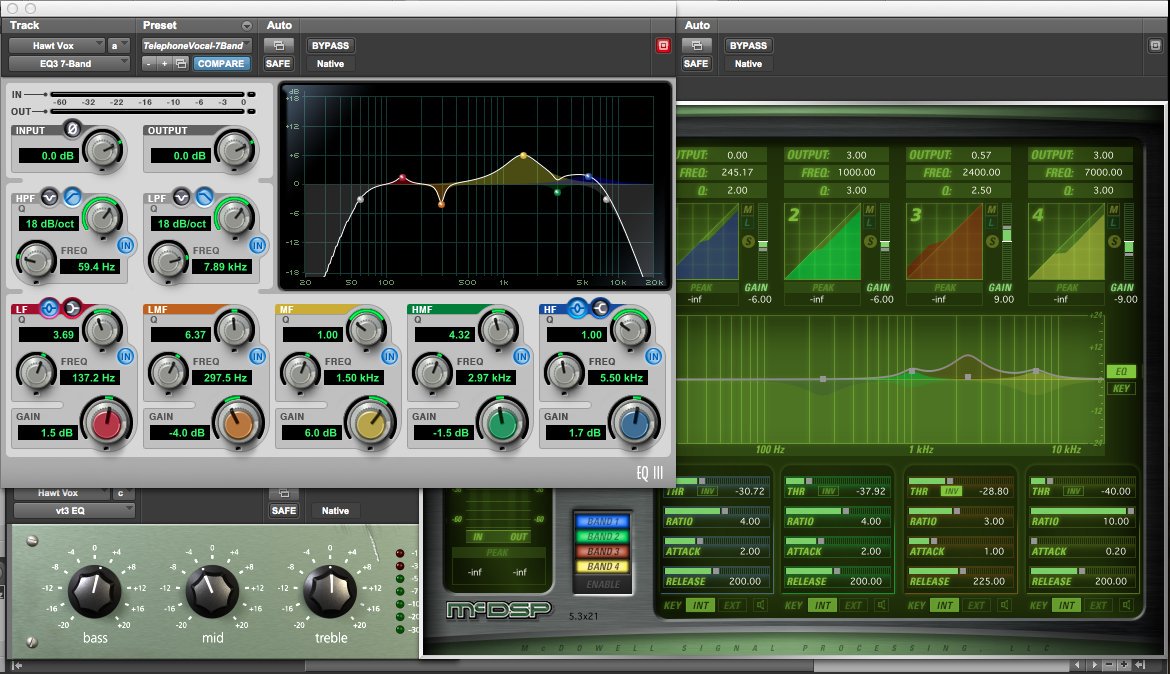Click the LF red gain knob

coord(107,422)
